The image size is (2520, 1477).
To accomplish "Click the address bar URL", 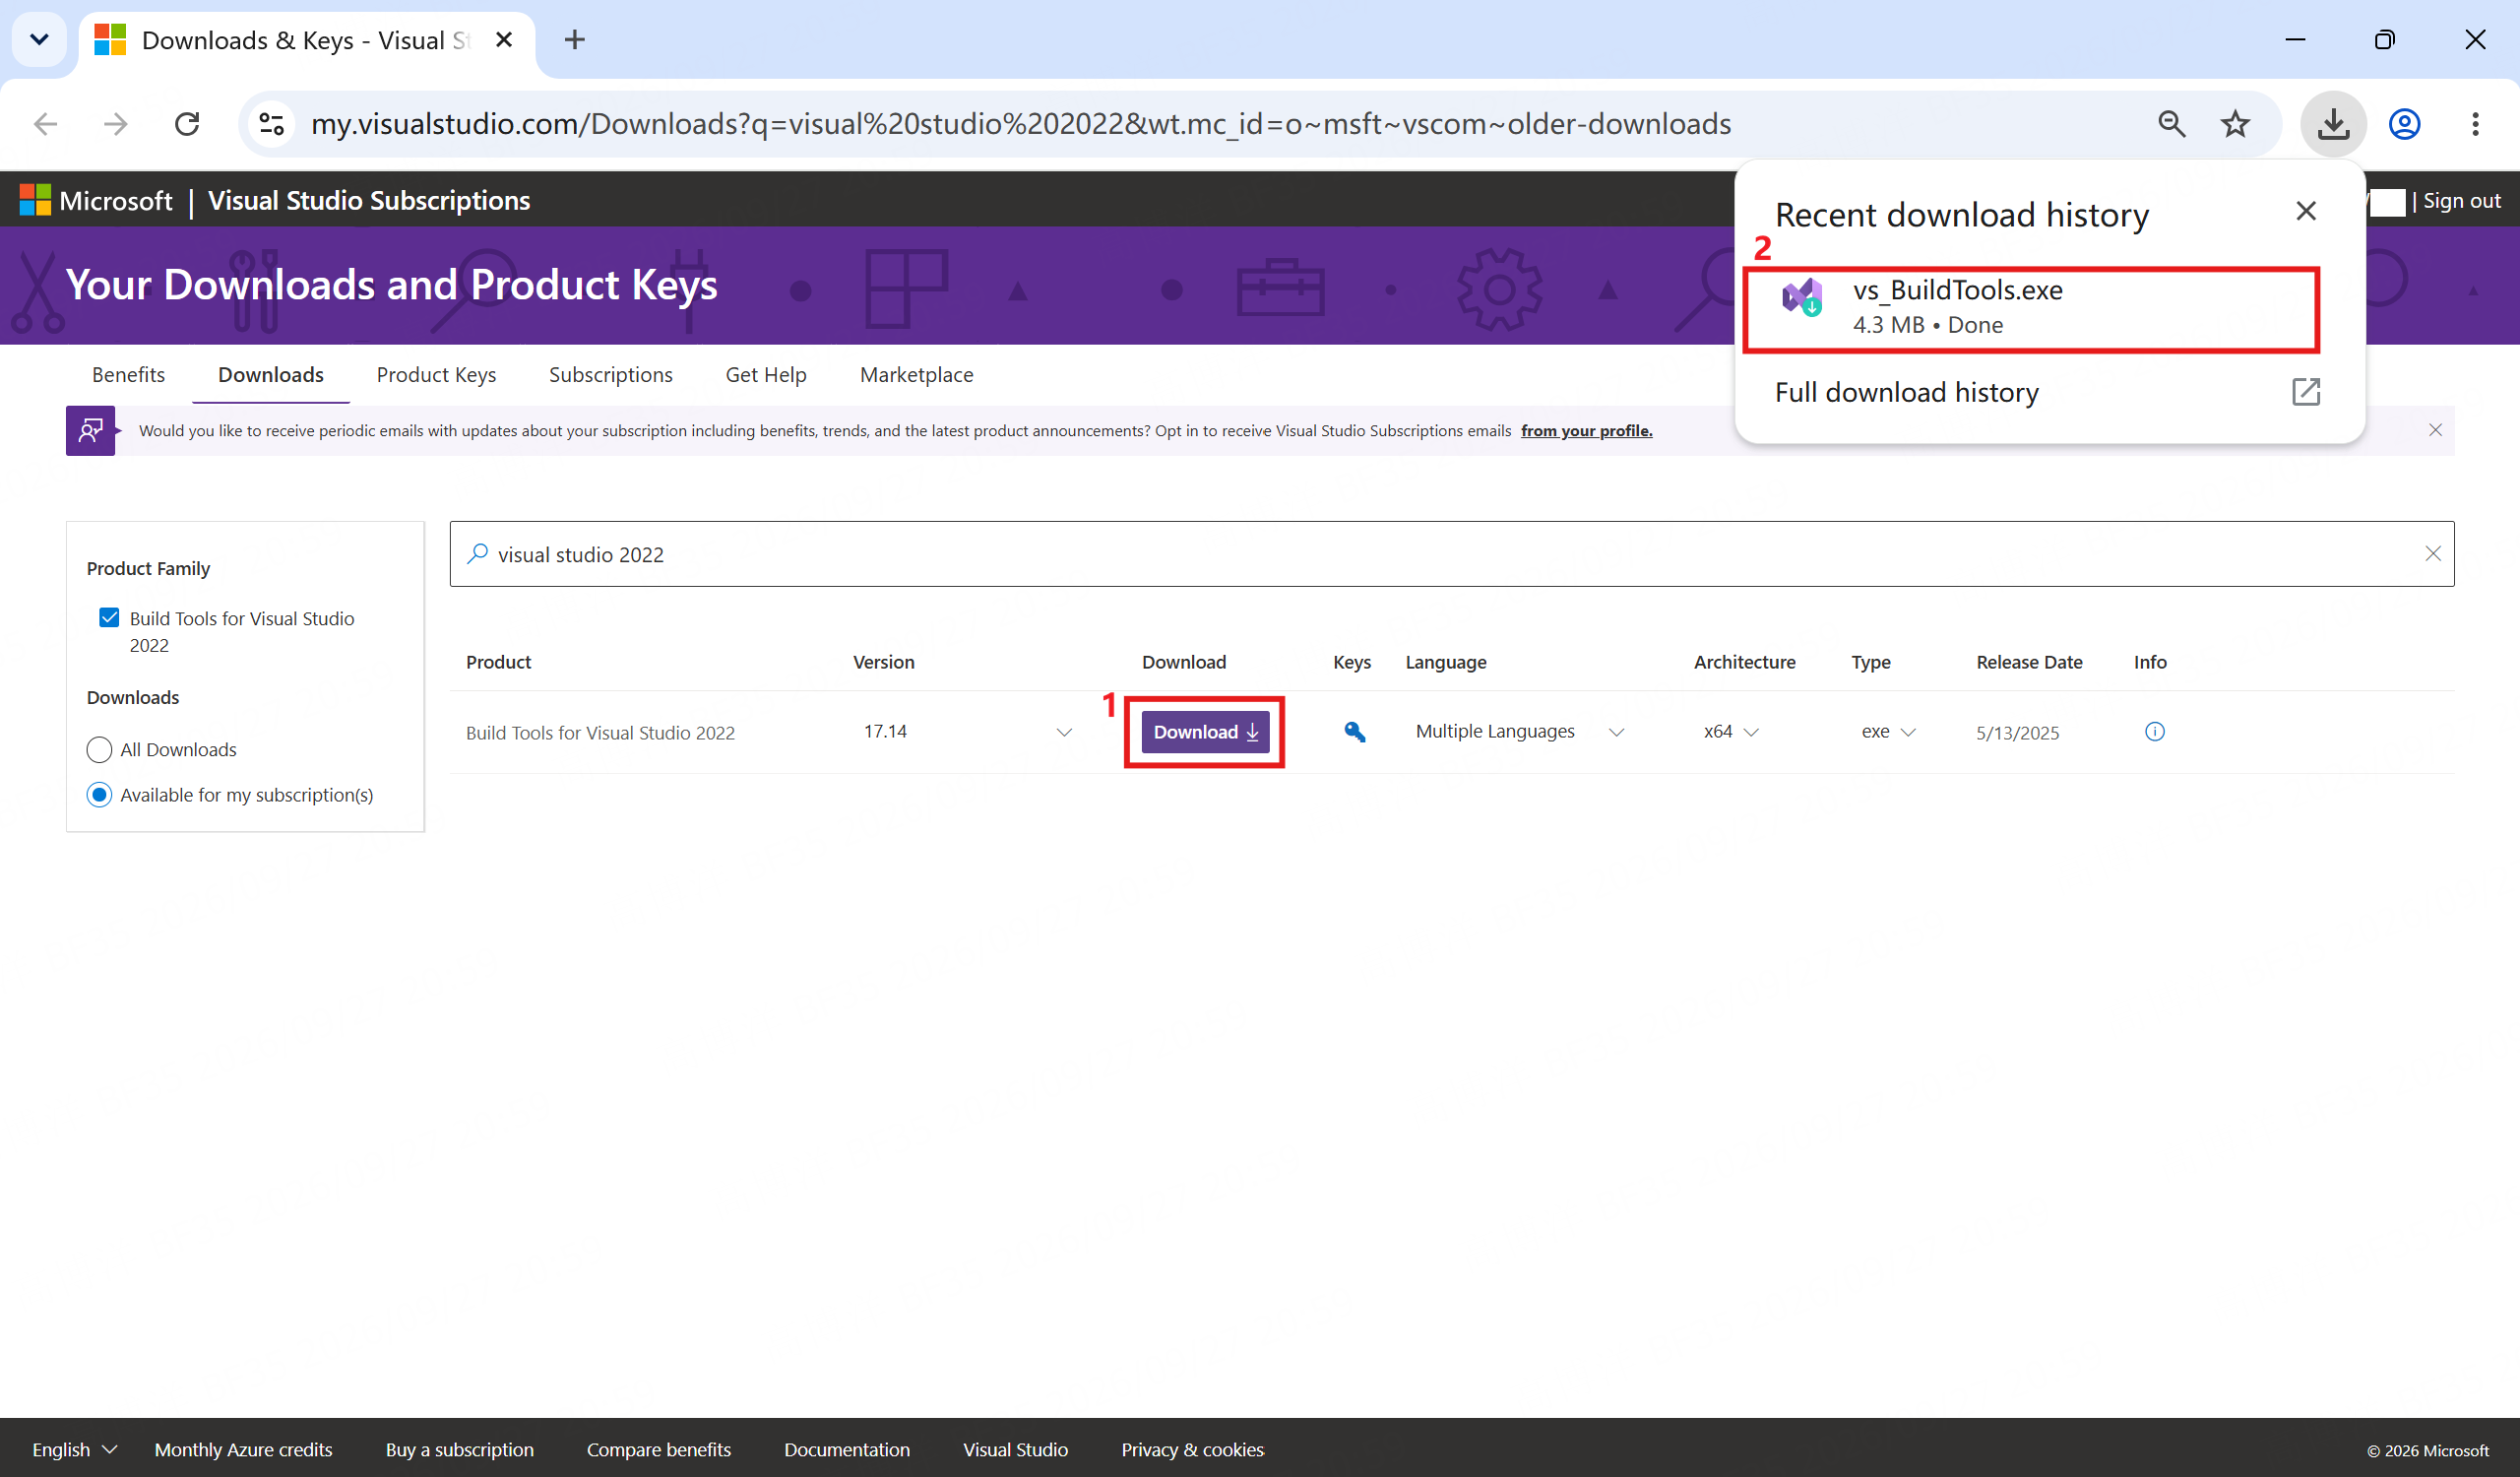I will (x=1020, y=124).
